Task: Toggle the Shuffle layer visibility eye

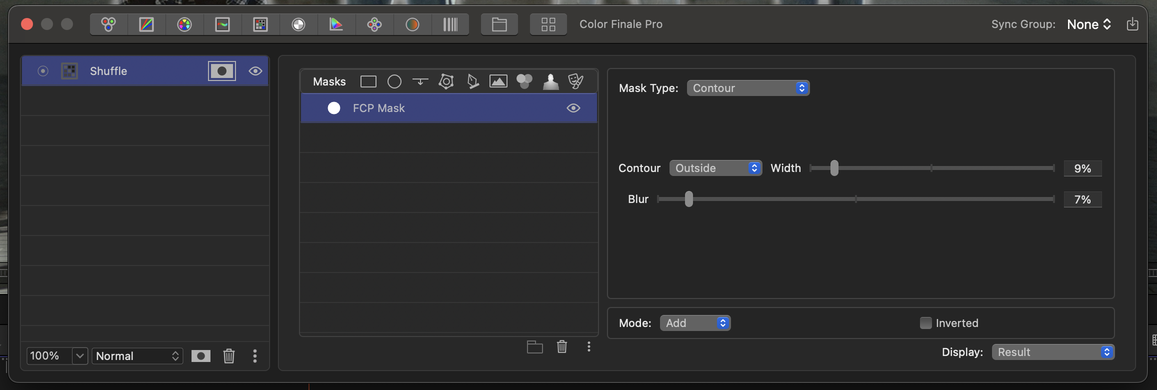Action: 255,71
